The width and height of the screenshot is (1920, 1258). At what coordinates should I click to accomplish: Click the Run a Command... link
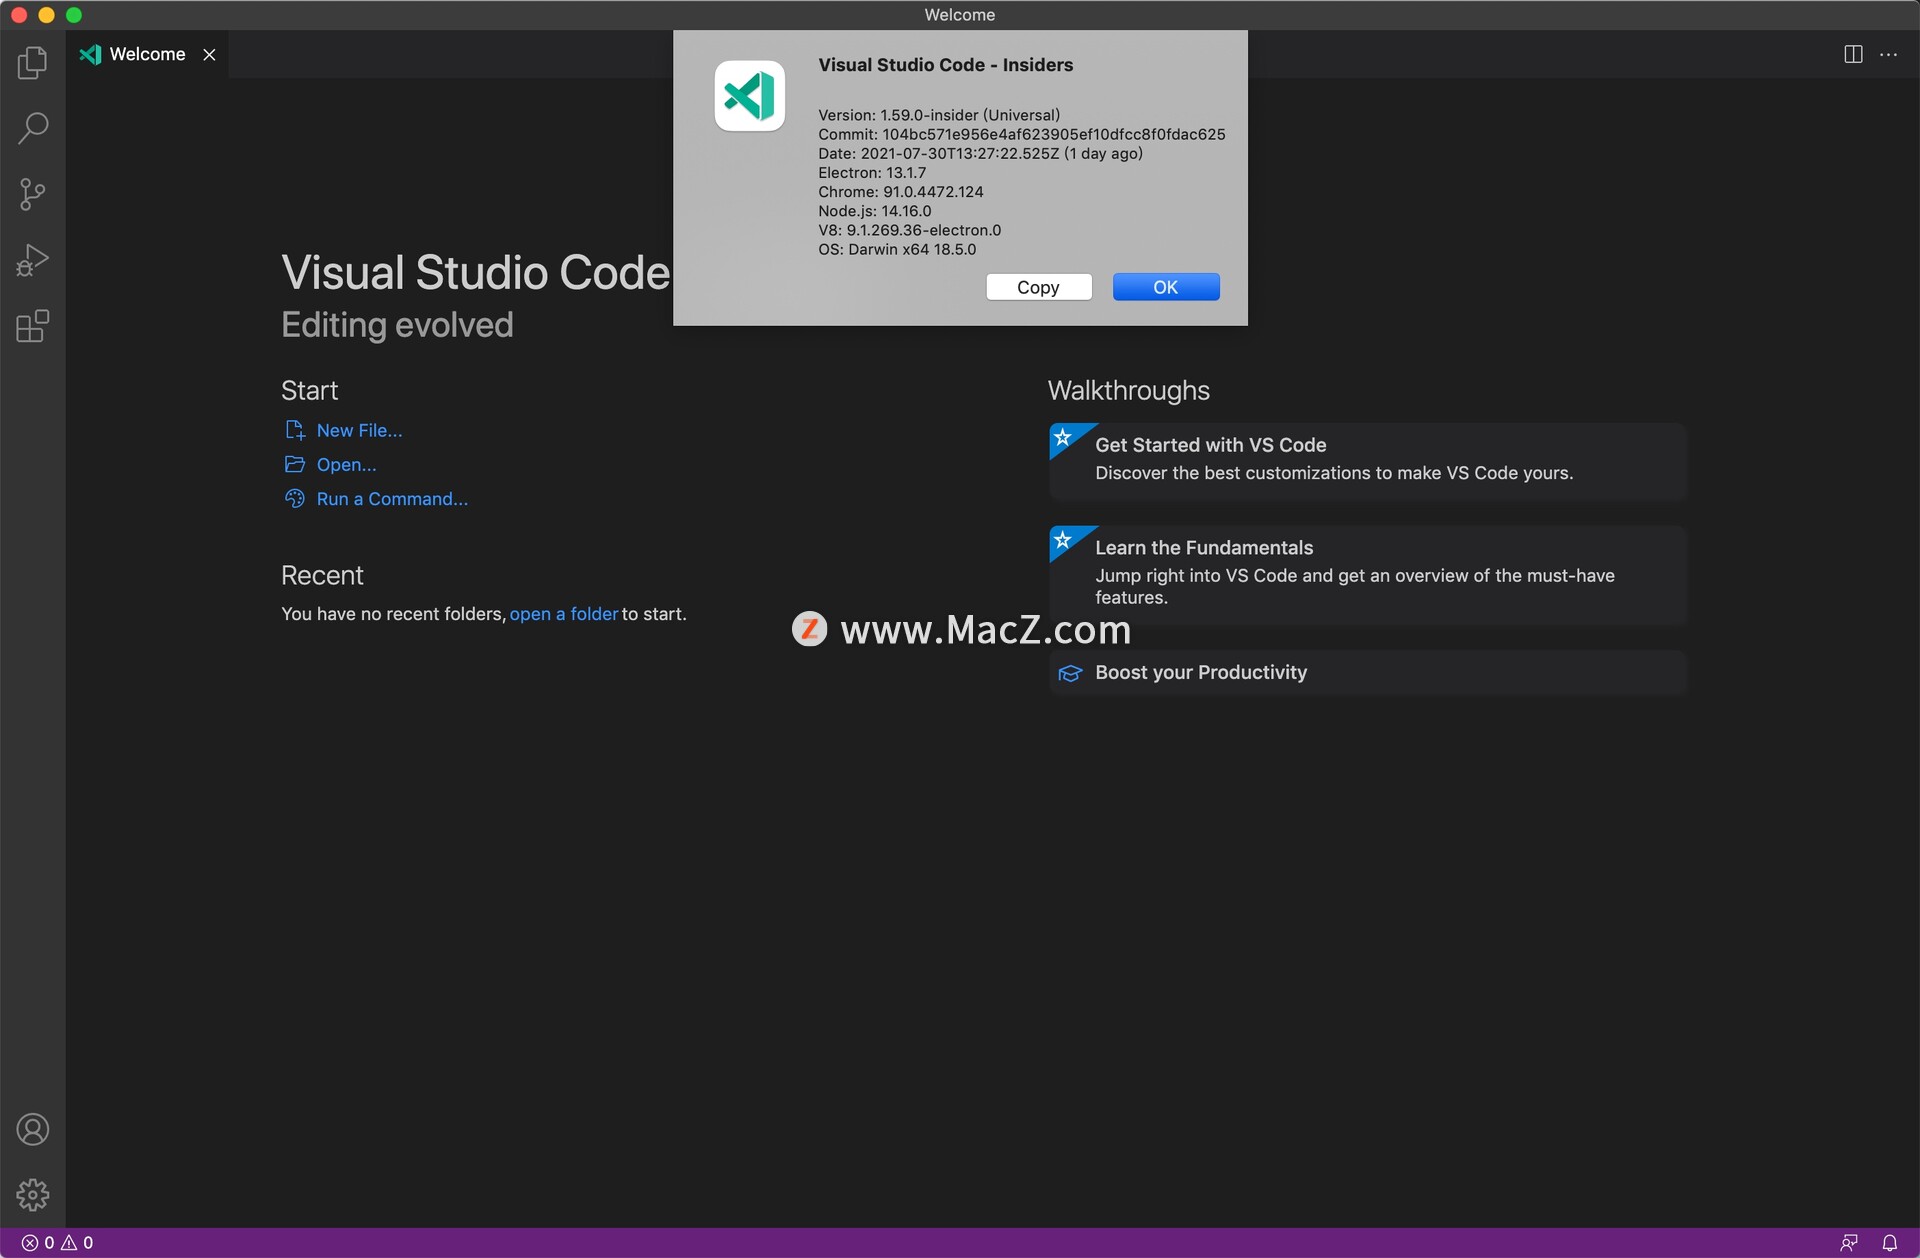tap(392, 498)
